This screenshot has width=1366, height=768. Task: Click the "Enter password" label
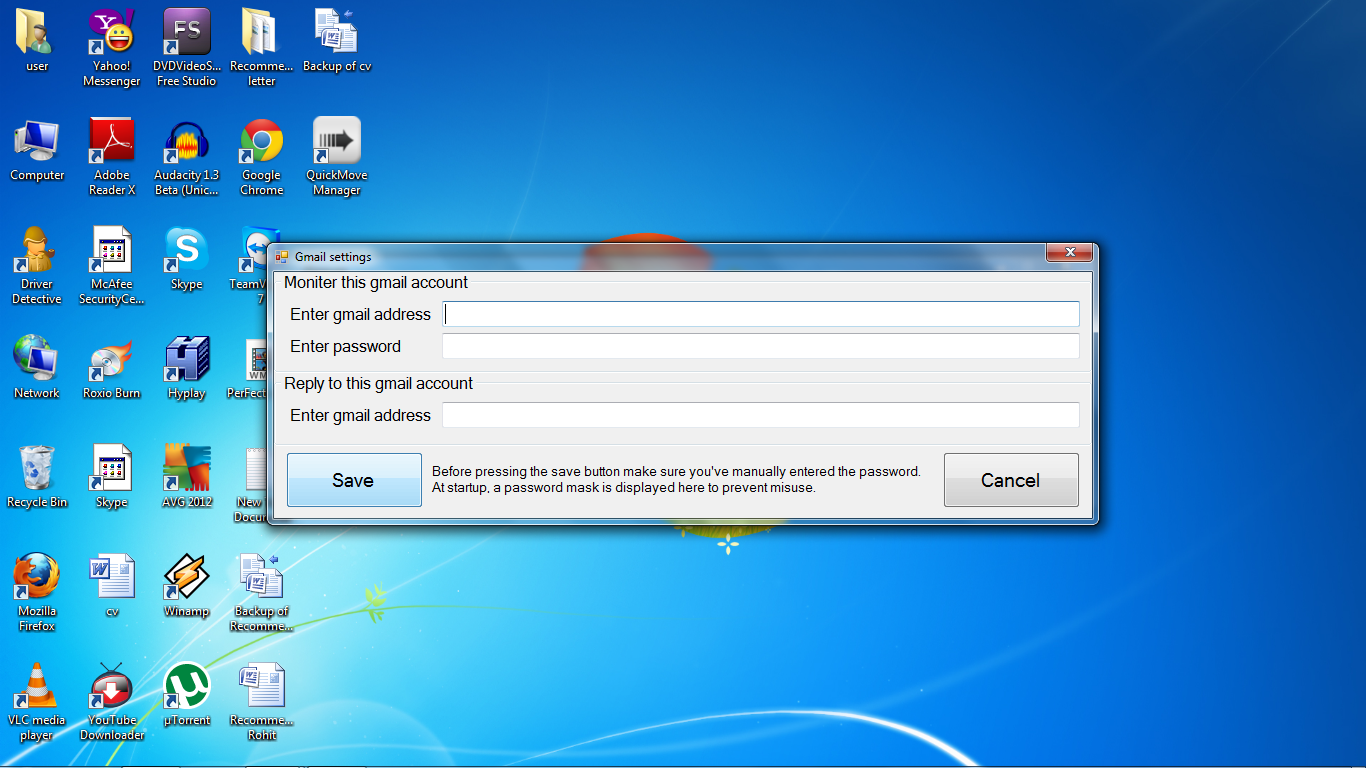tap(345, 346)
